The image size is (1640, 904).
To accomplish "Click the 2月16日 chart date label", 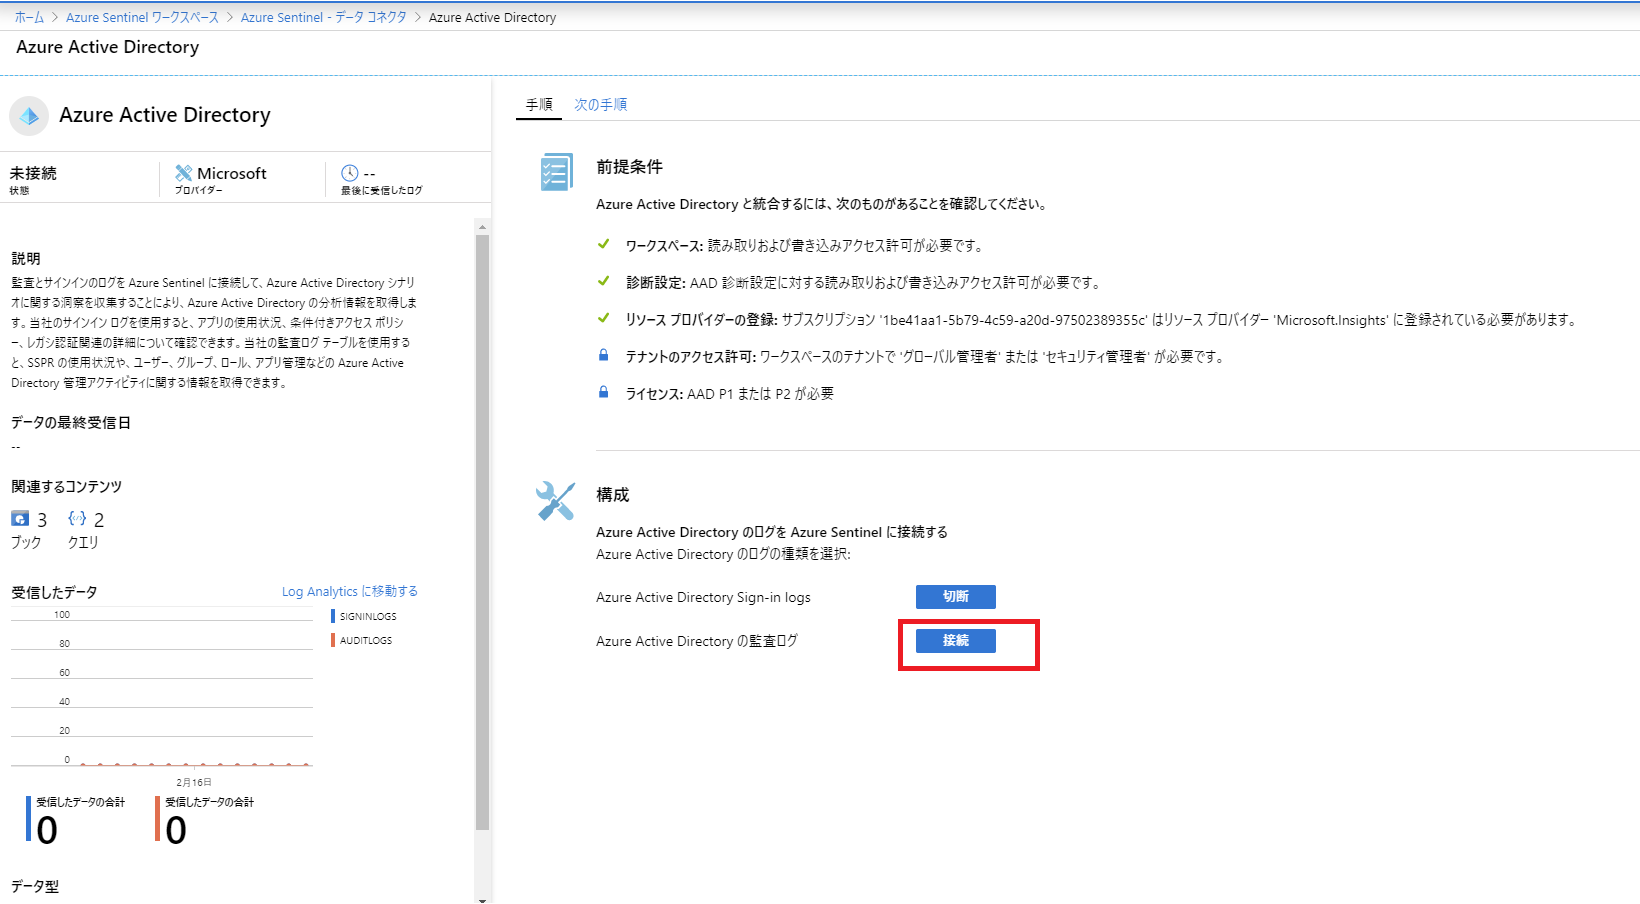I will tap(194, 782).
